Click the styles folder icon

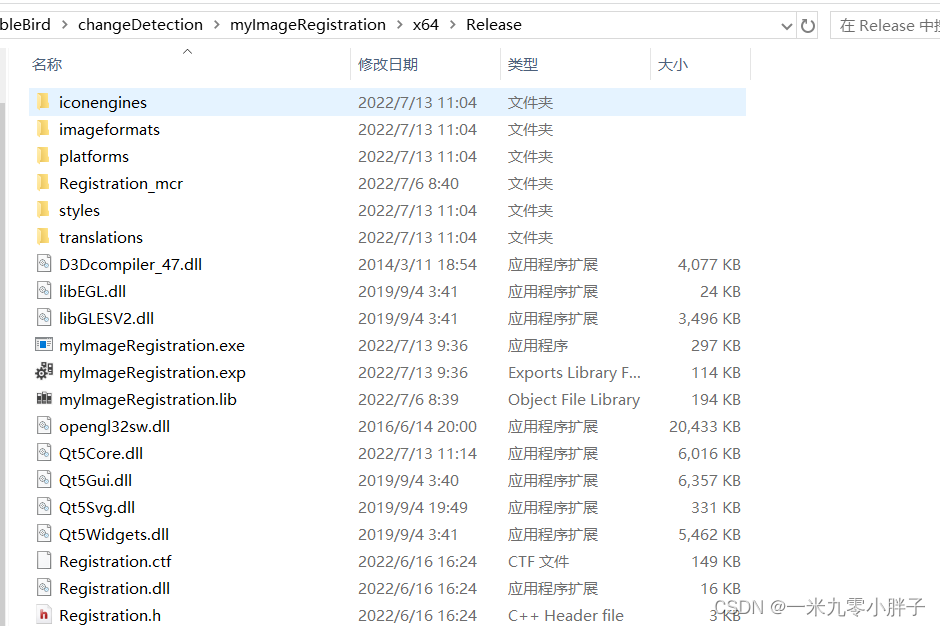(x=43, y=210)
